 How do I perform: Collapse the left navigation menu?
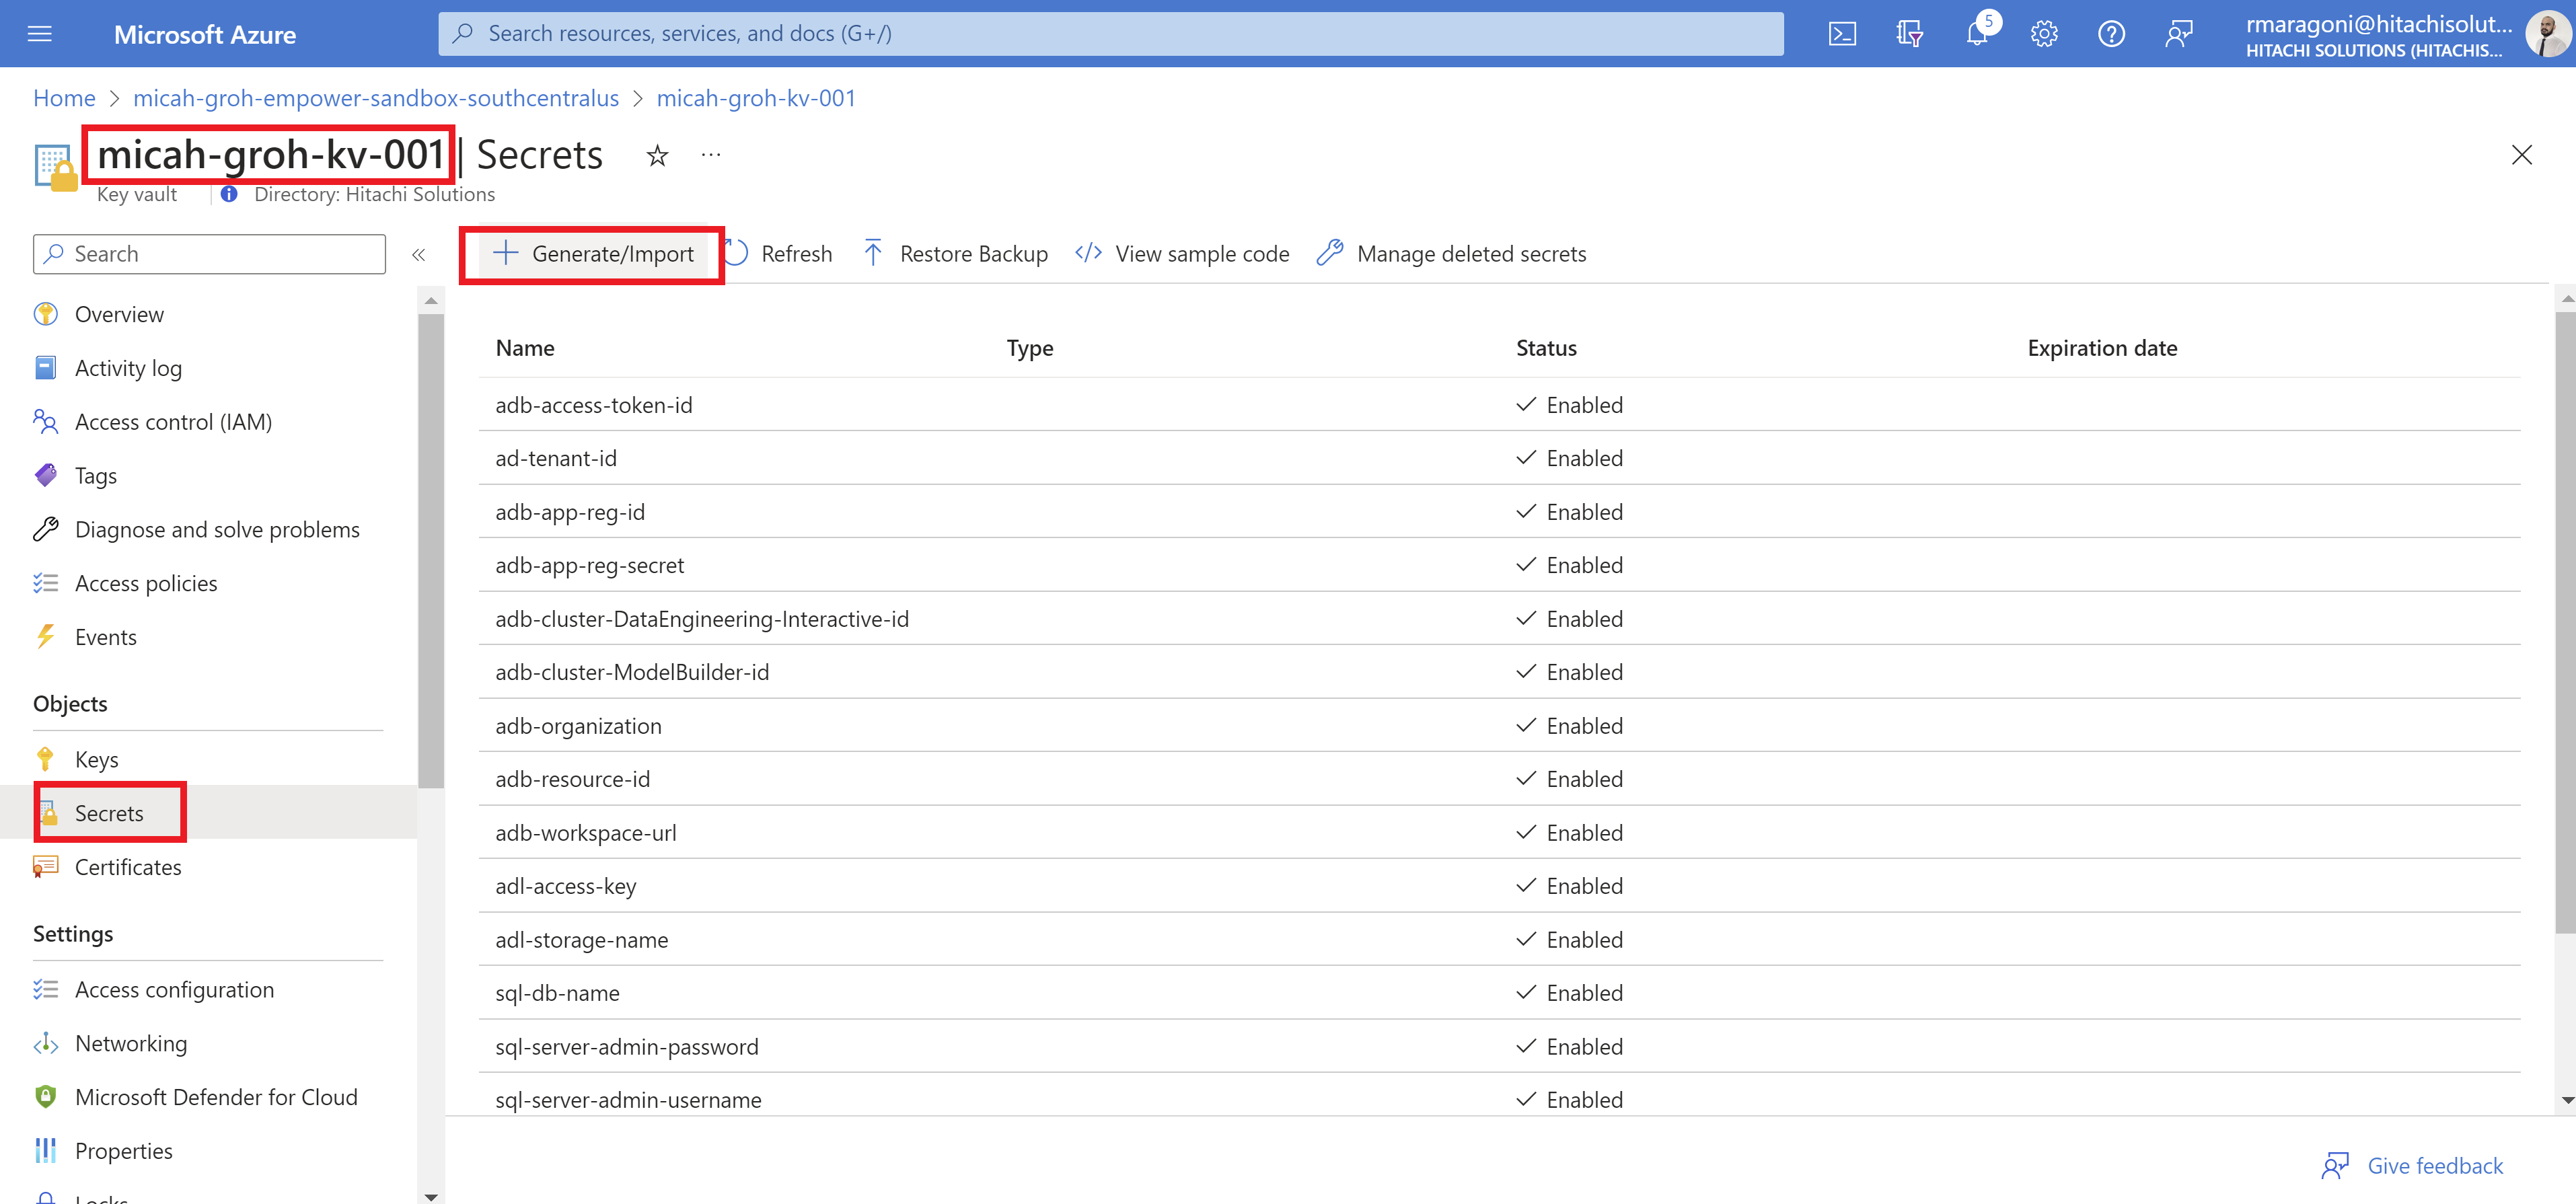(x=418, y=254)
